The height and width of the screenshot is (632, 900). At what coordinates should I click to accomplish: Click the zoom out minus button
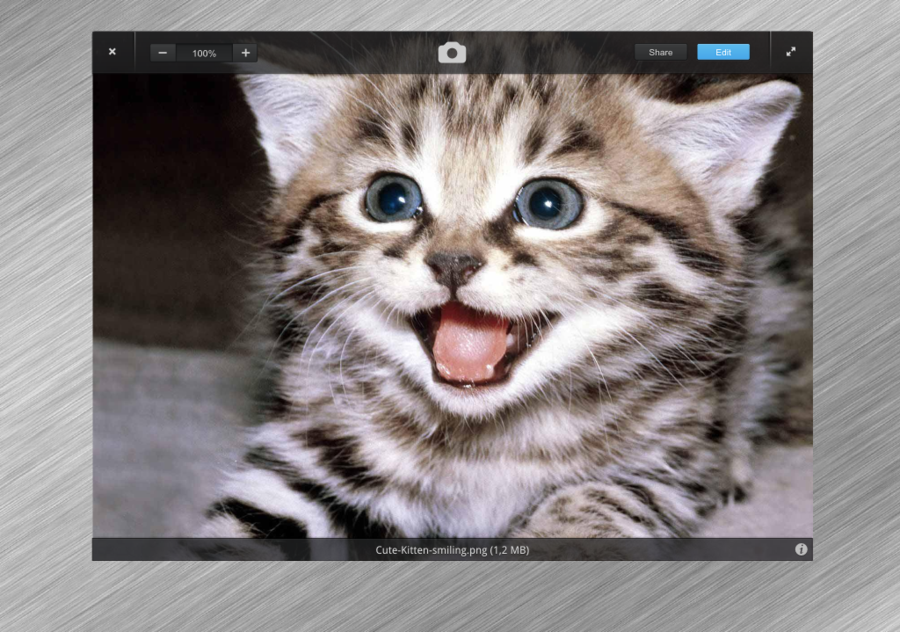click(x=163, y=53)
